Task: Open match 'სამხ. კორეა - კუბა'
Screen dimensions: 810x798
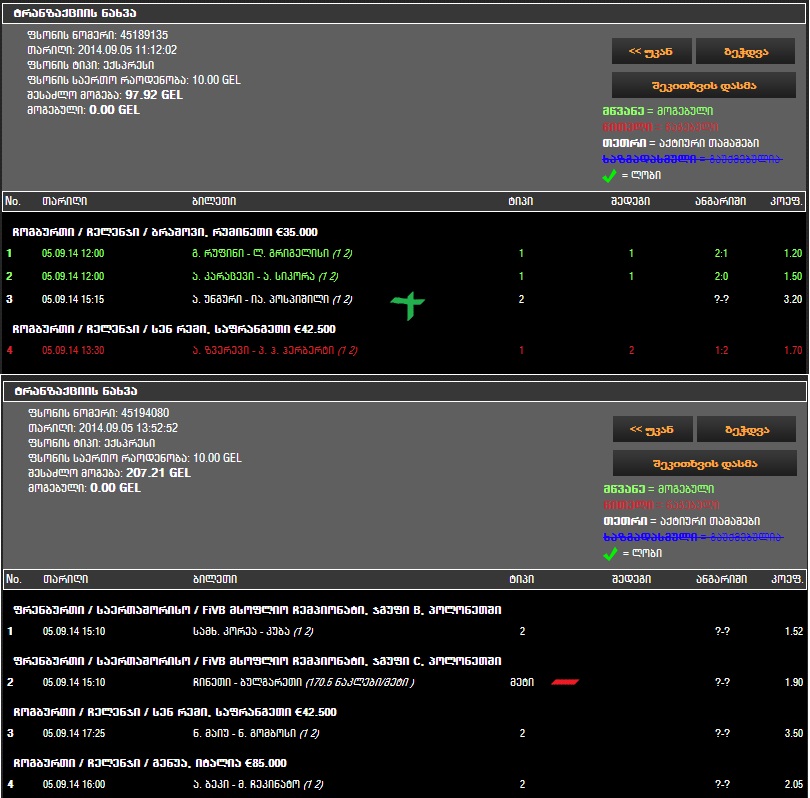Action: [x=253, y=631]
